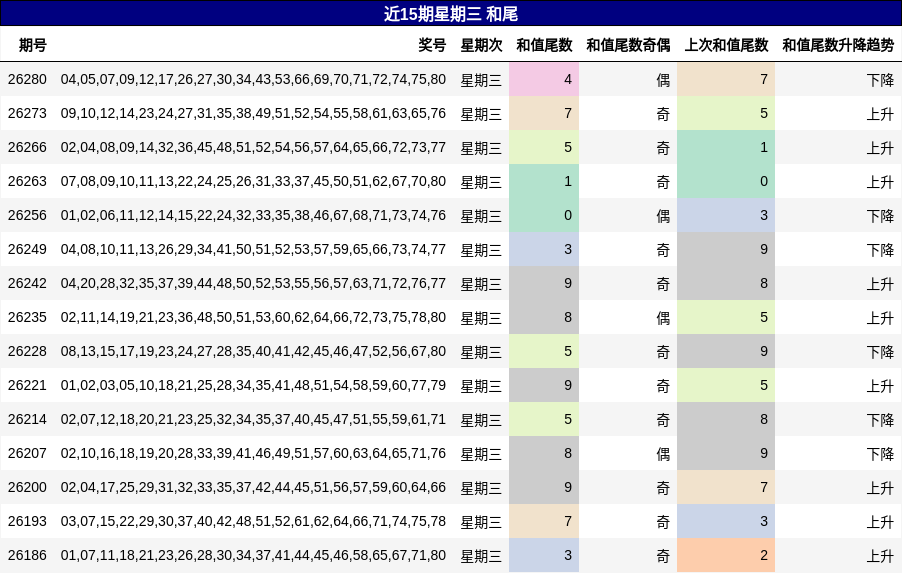Click winning numbers beginning 02,10,16,18,19
This screenshot has width=902, height=573.
coord(253,453)
